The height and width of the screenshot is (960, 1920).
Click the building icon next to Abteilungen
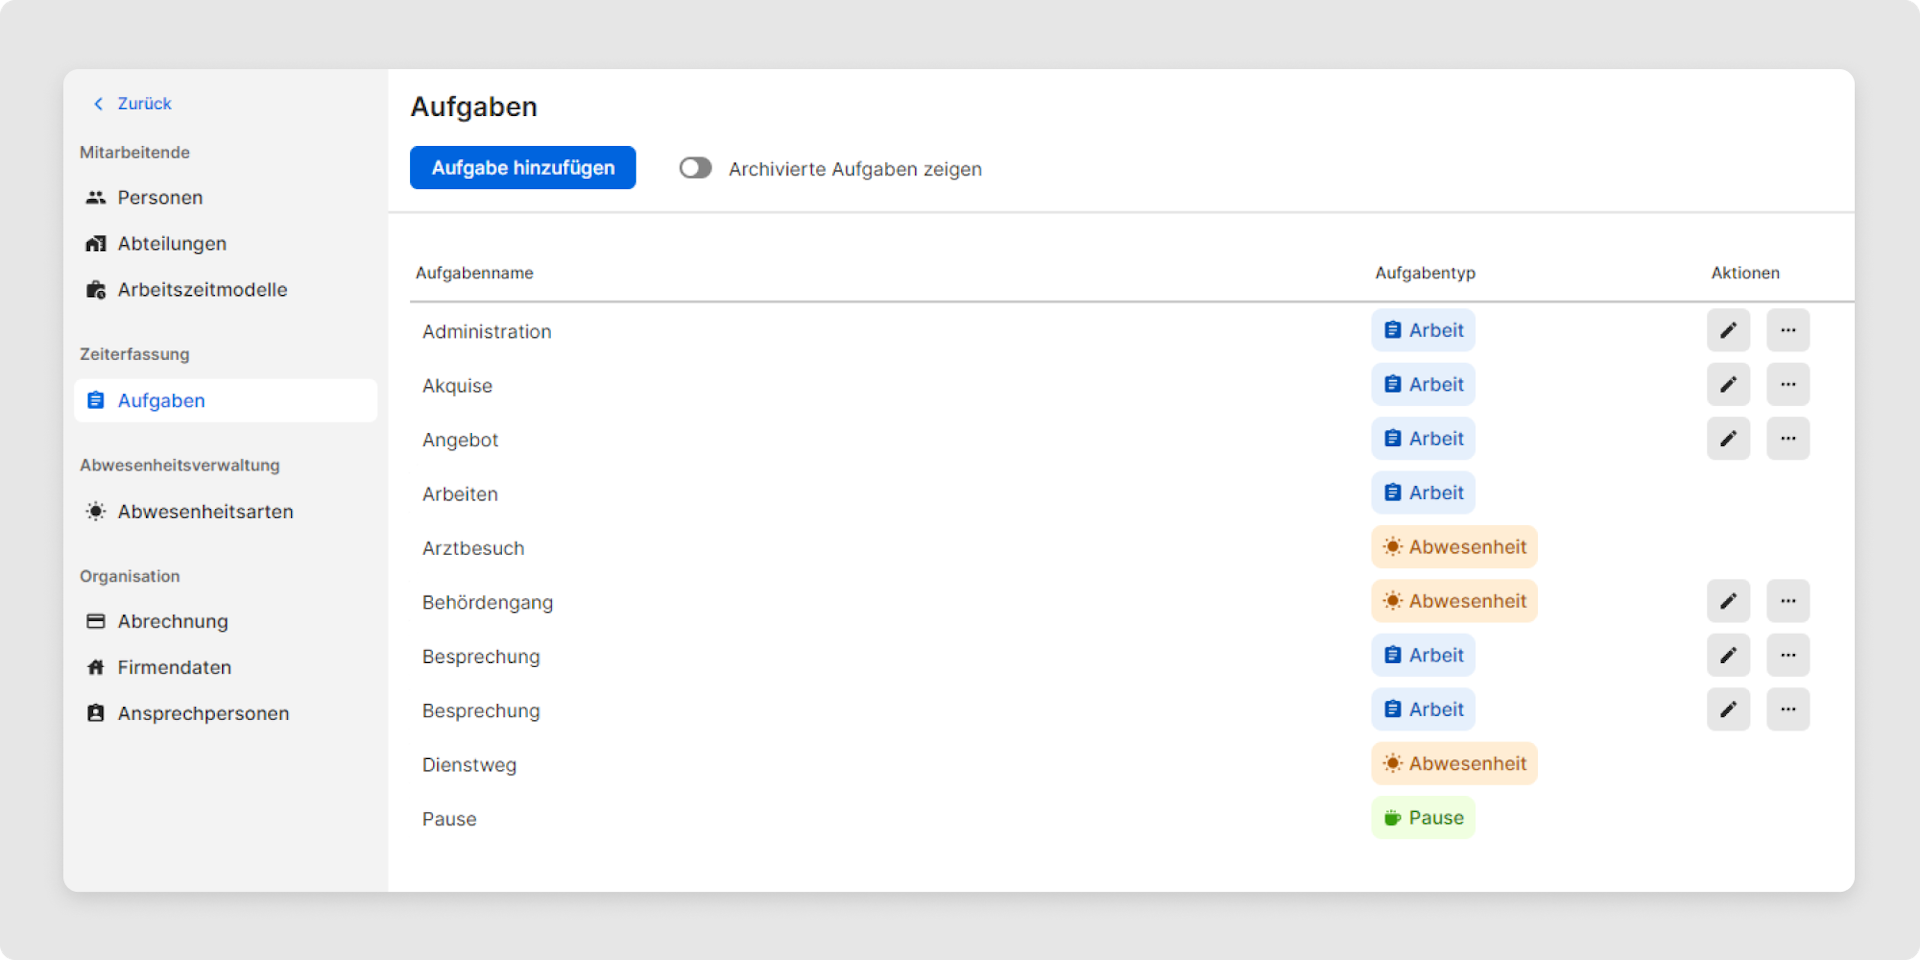(x=96, y=243)
